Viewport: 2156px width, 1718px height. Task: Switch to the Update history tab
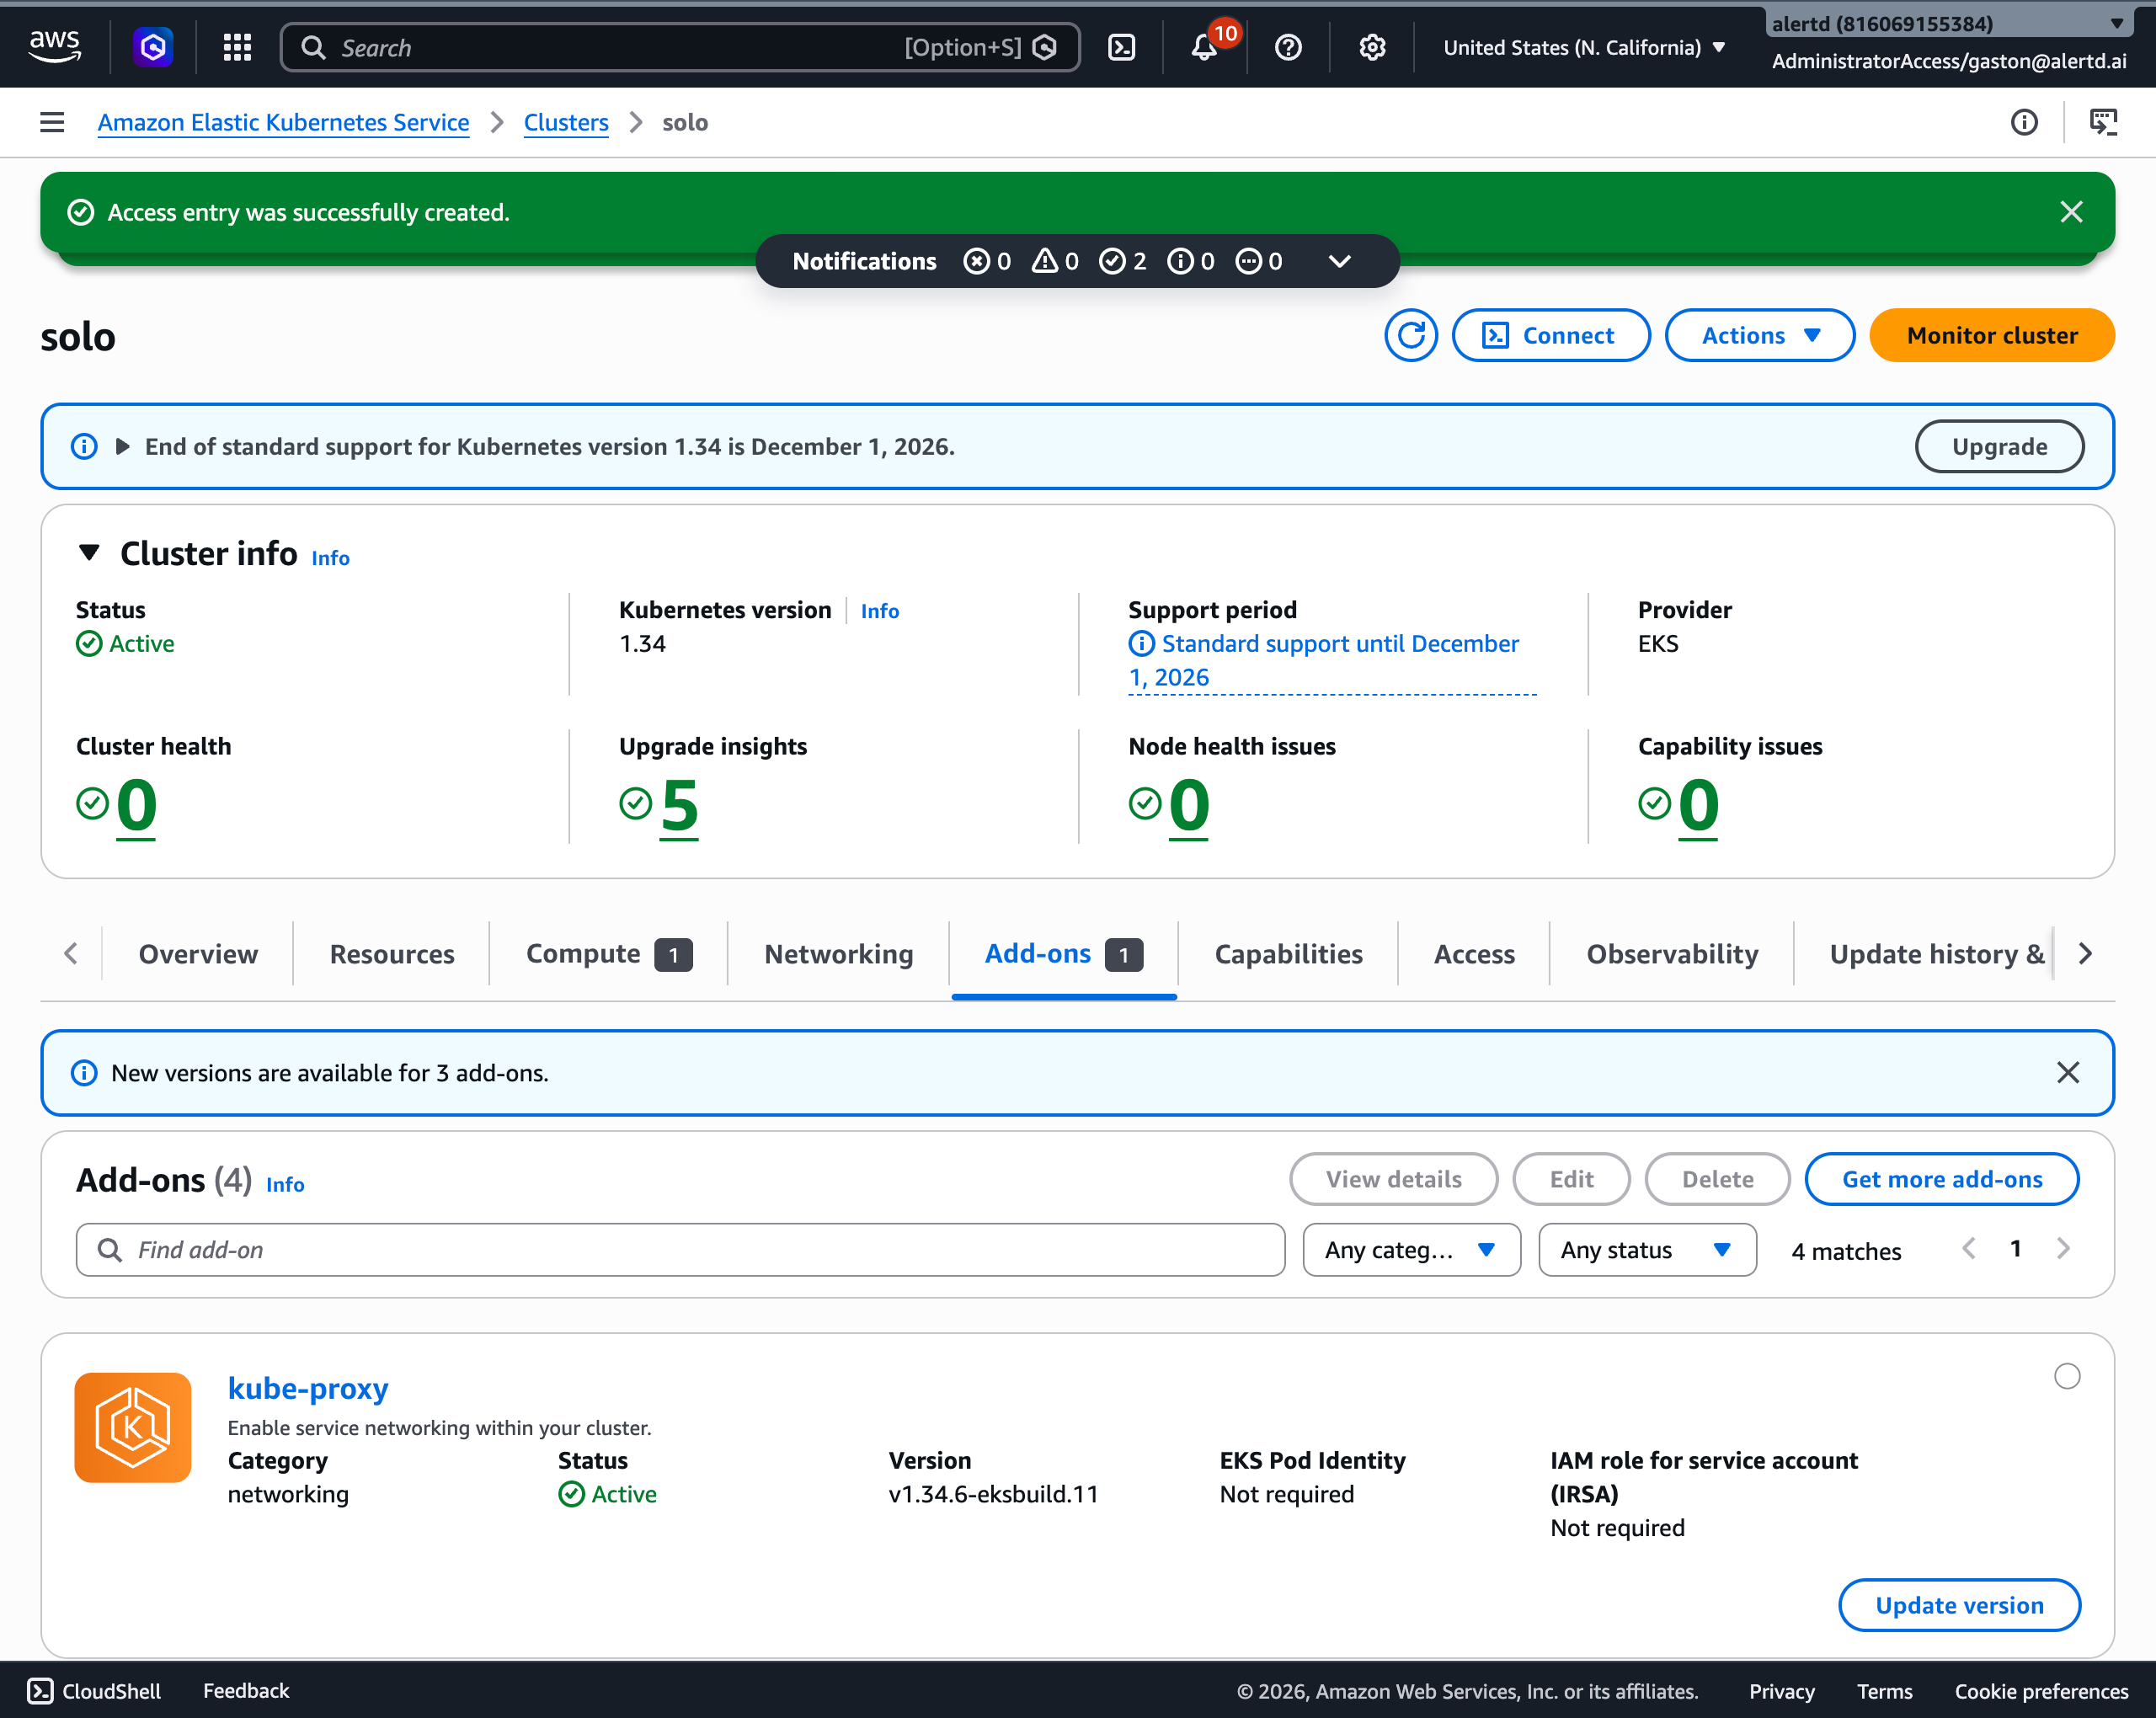coord(1936,954)
